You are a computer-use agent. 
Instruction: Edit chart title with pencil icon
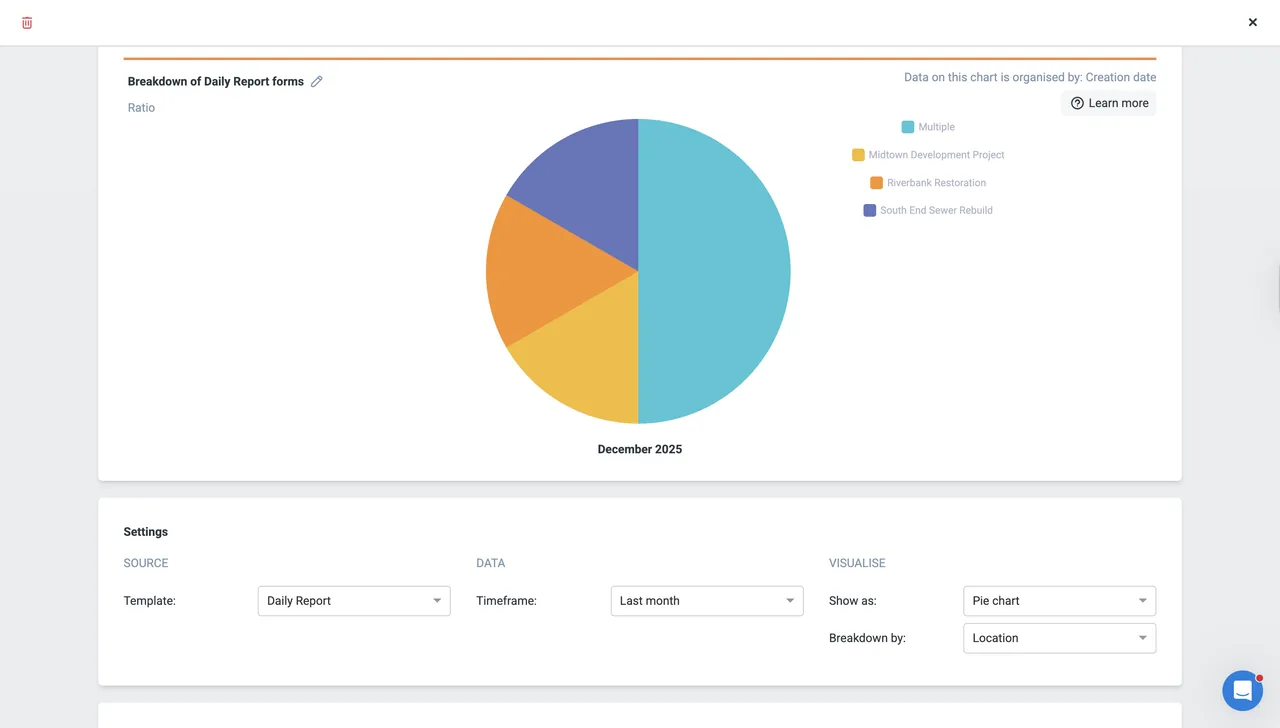pos(317,82)
